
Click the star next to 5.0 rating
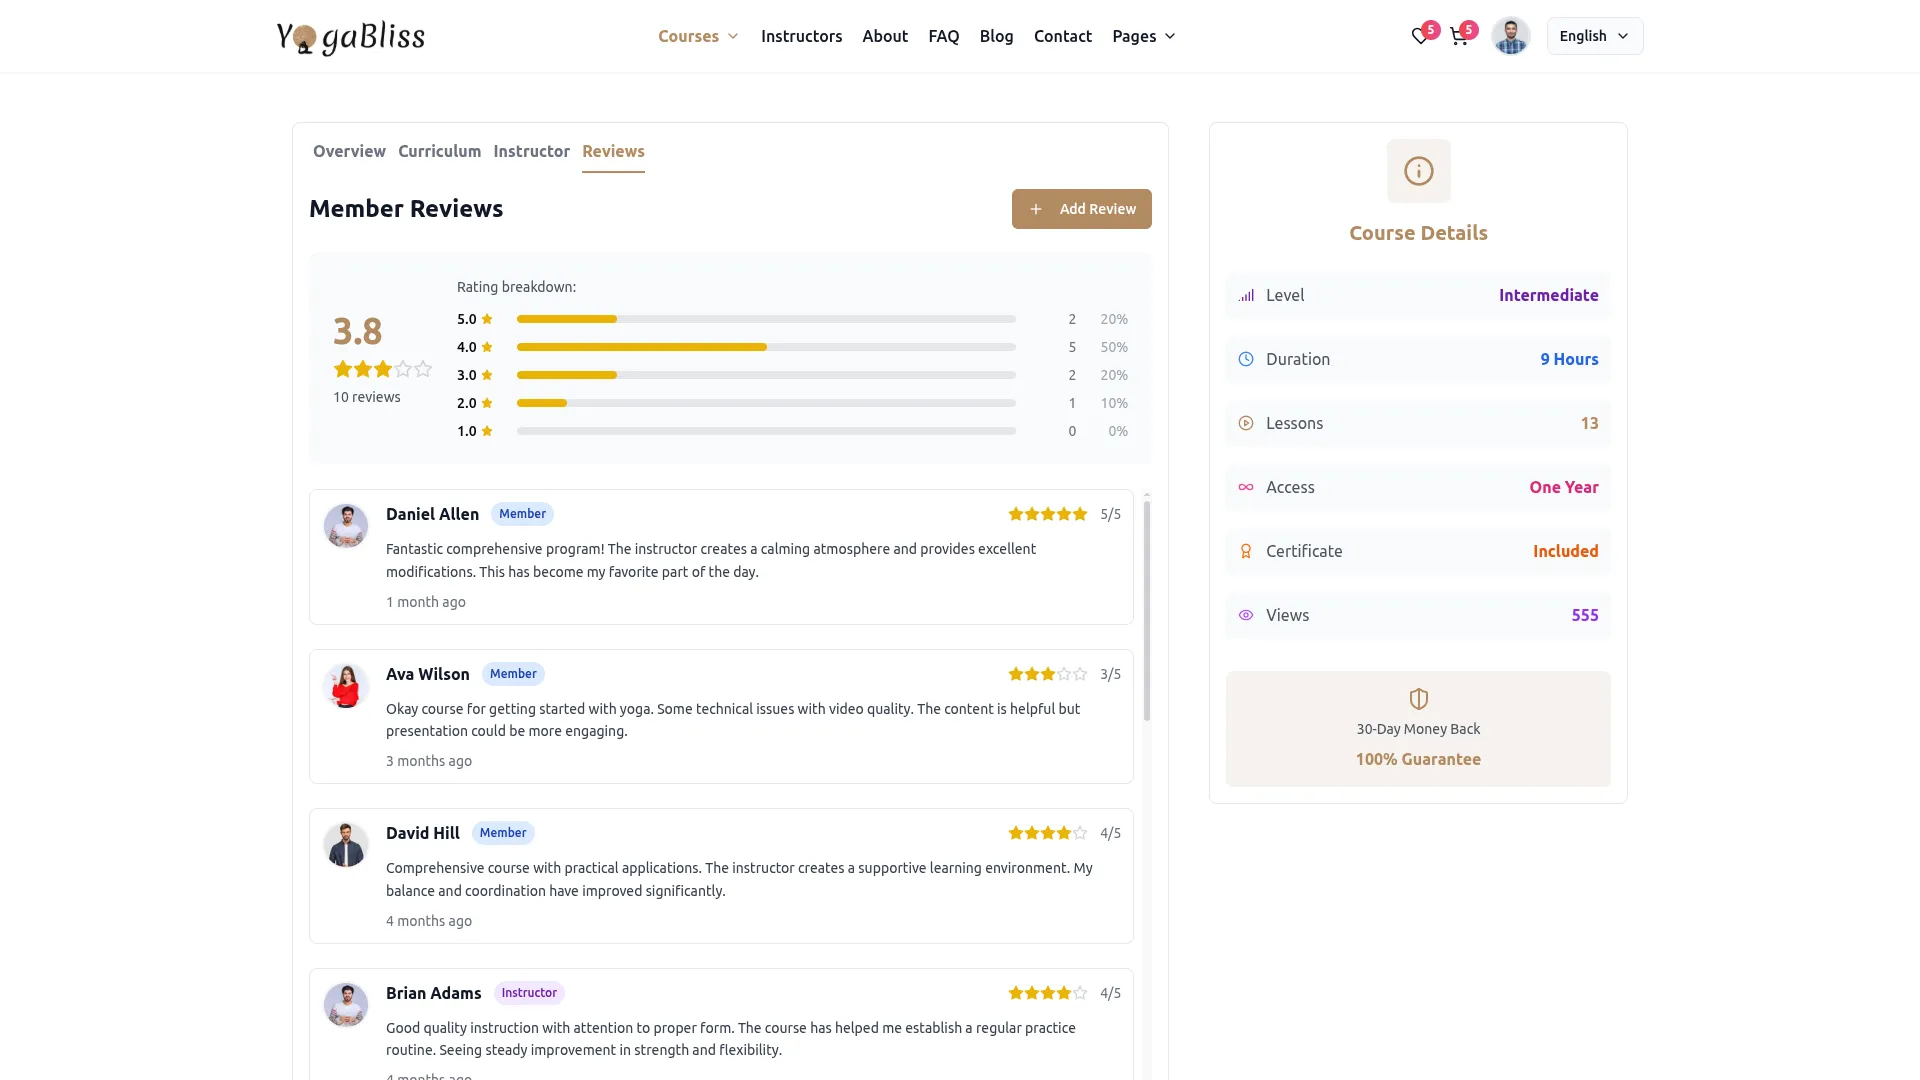click(x=487, y=319)
